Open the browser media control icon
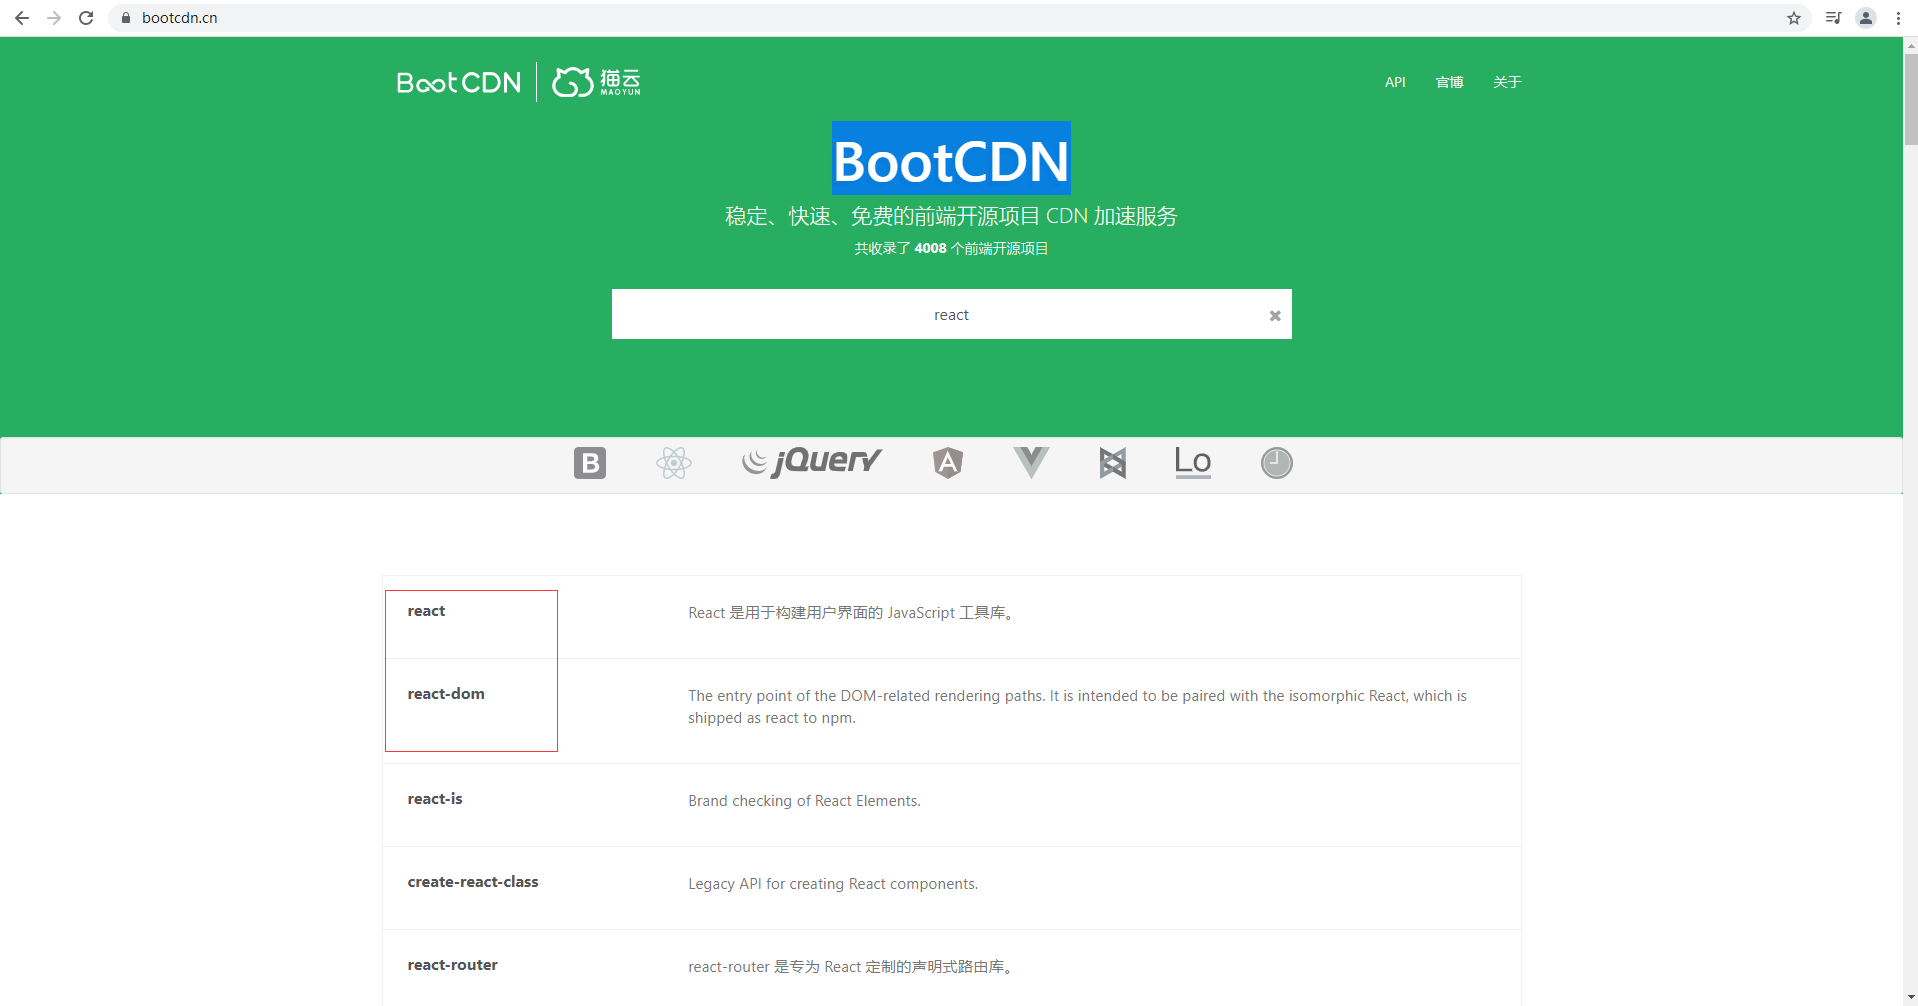The image size is (1918, 1006). [1833, 18]
